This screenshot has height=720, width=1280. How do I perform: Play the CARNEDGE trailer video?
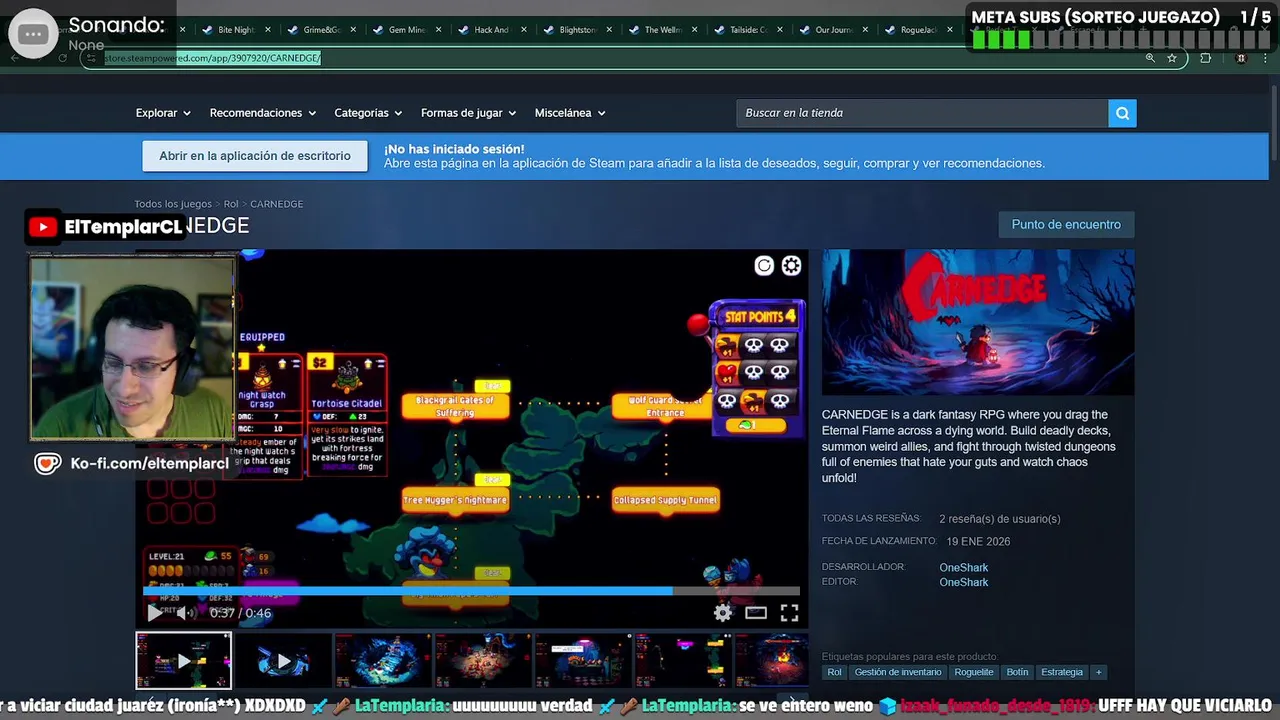click(154, 612)
